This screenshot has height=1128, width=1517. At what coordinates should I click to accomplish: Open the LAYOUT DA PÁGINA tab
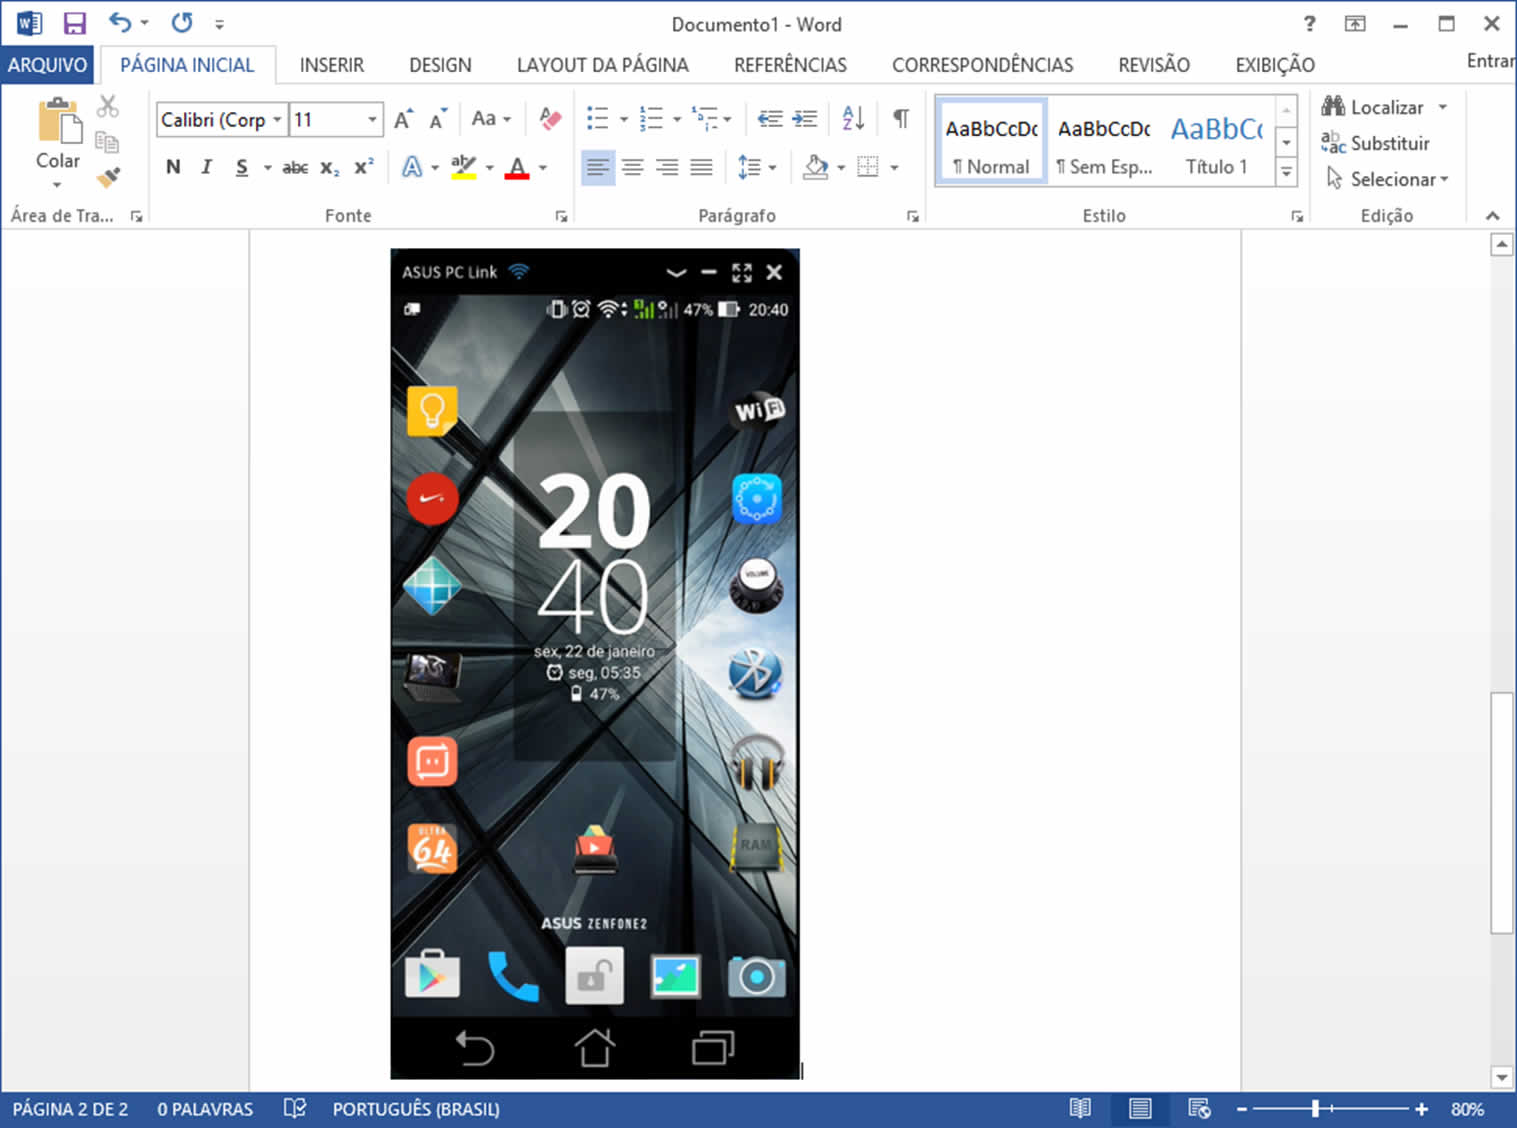coord(602,65)
